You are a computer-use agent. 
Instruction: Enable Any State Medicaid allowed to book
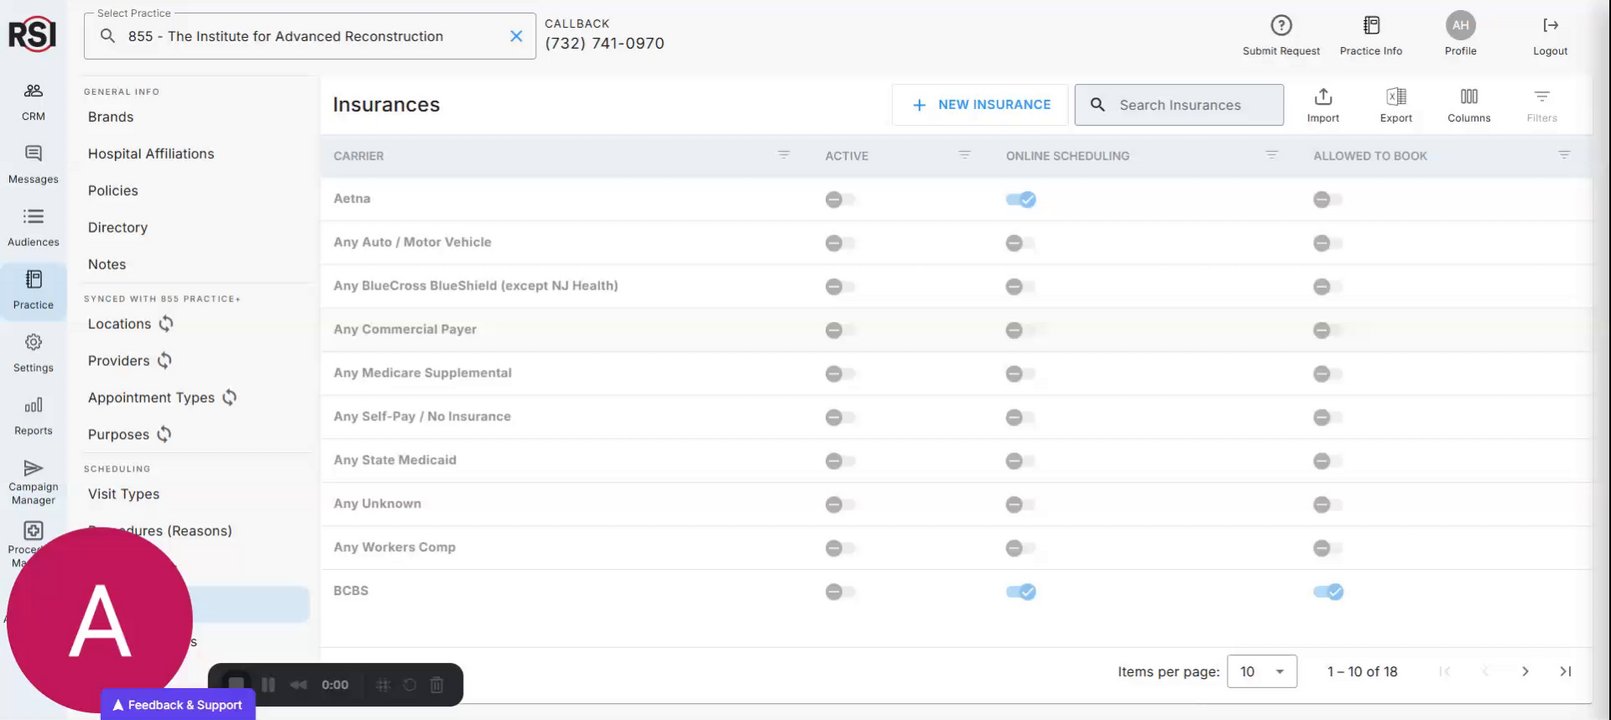1328,461
